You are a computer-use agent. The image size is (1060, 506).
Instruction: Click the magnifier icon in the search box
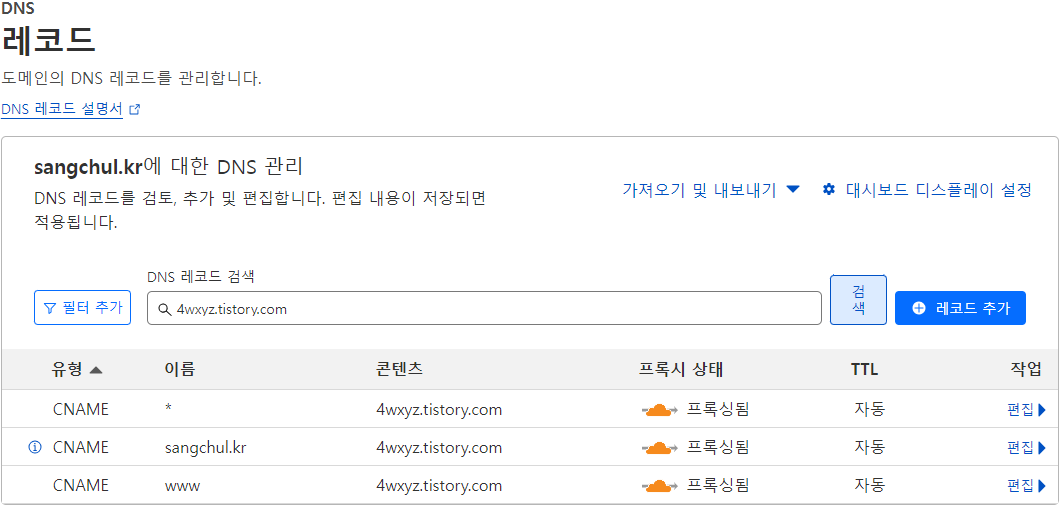click(164, 309)
